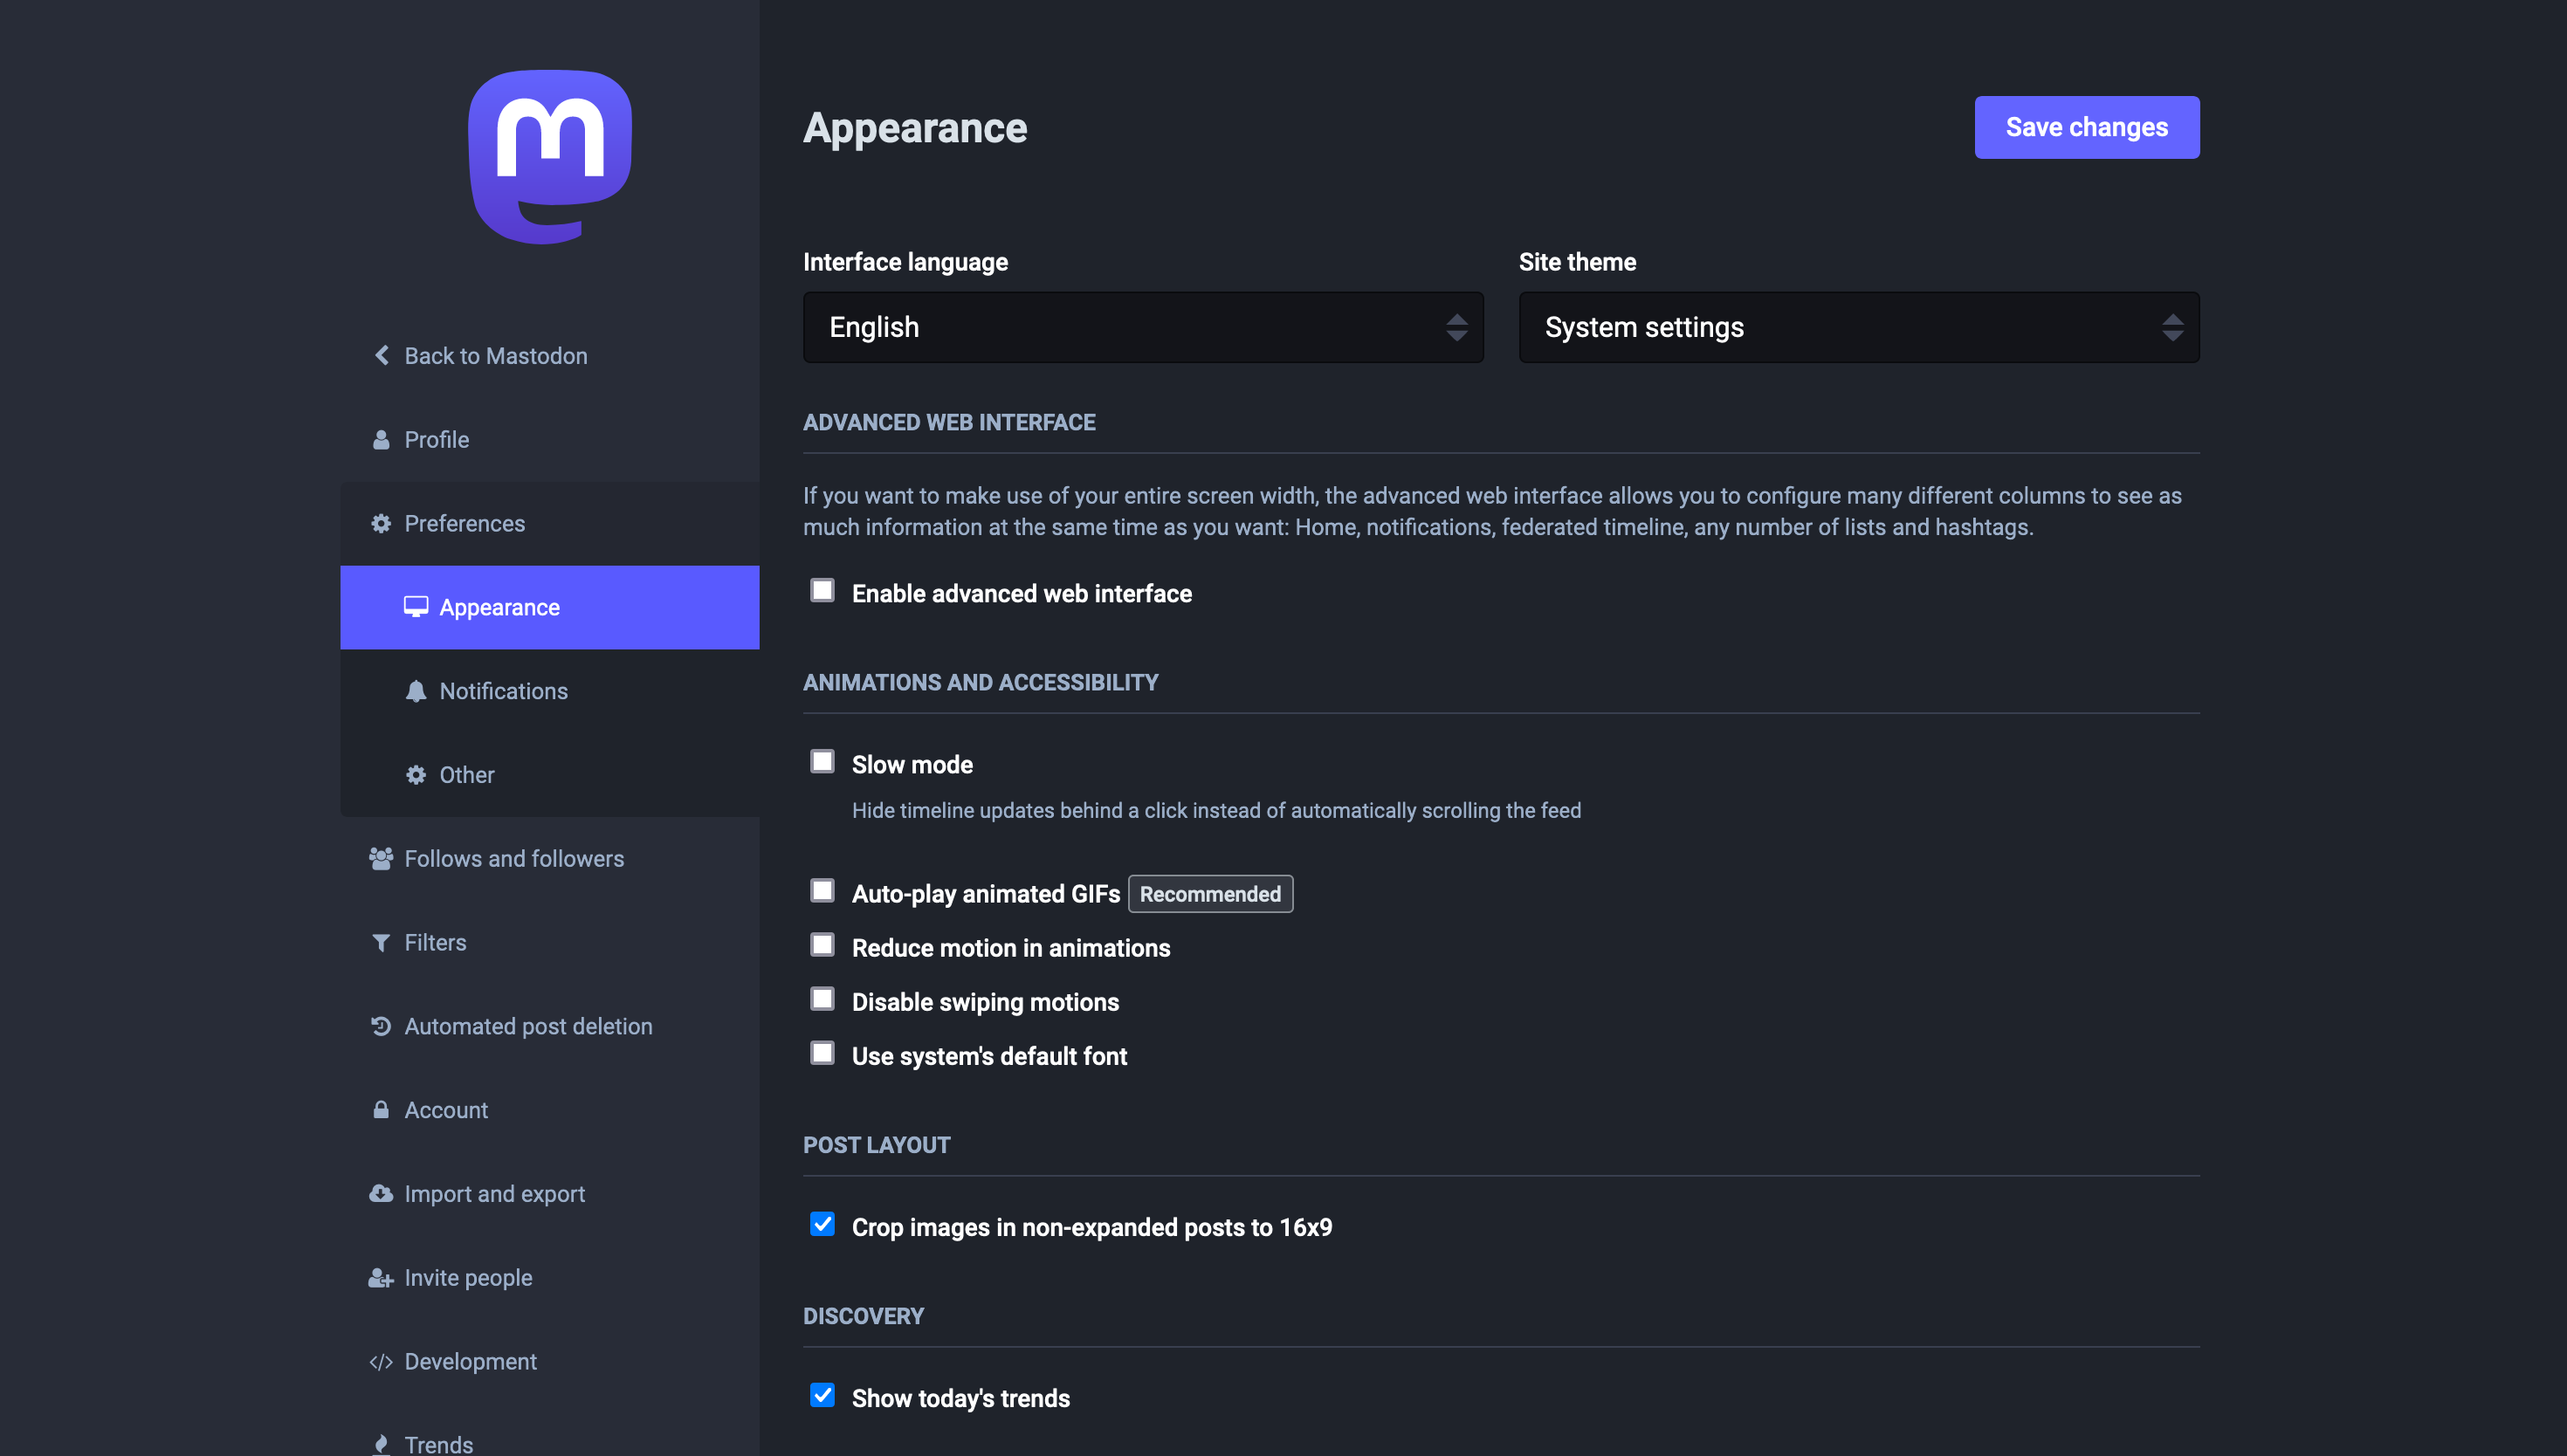Click the Mastodon logo
The height and width of the screenshot is (1456, 2567).
click(x=550, y=156)
